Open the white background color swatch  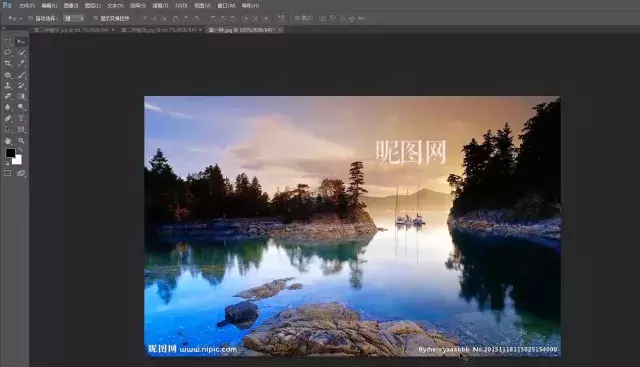pos(18,161)
